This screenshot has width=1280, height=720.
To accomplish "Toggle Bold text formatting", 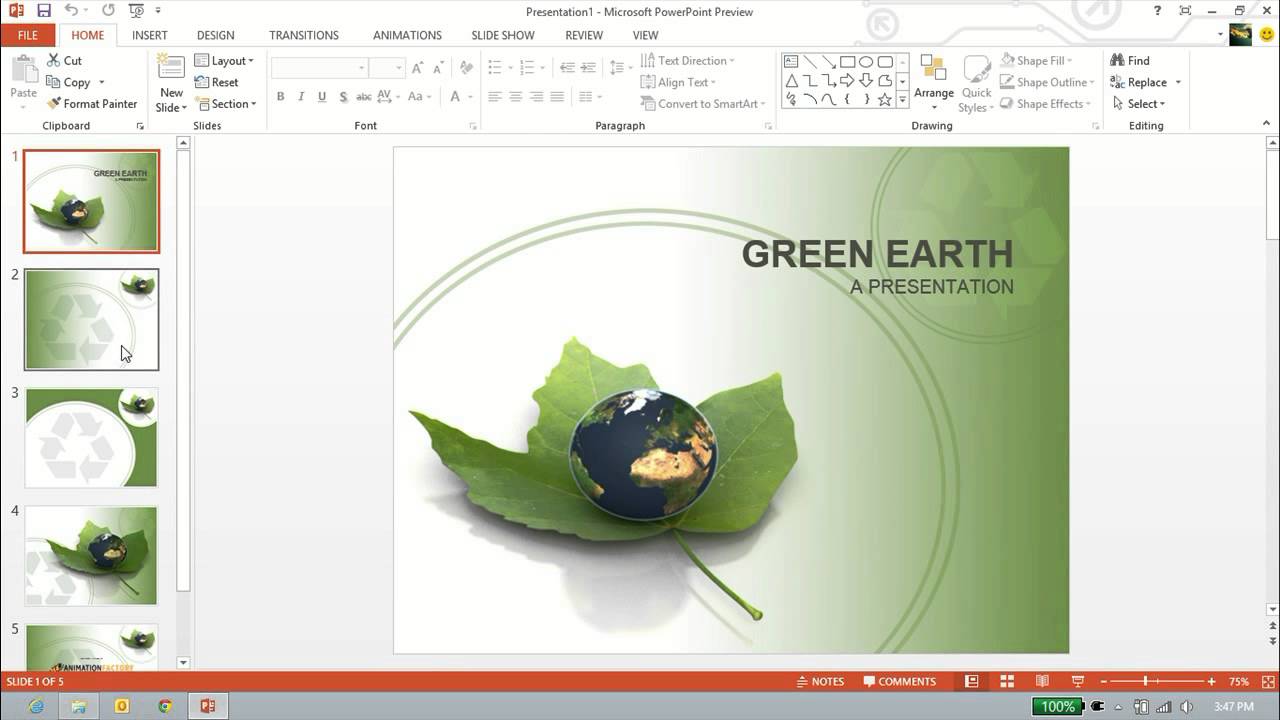I will tap(280, 97).
